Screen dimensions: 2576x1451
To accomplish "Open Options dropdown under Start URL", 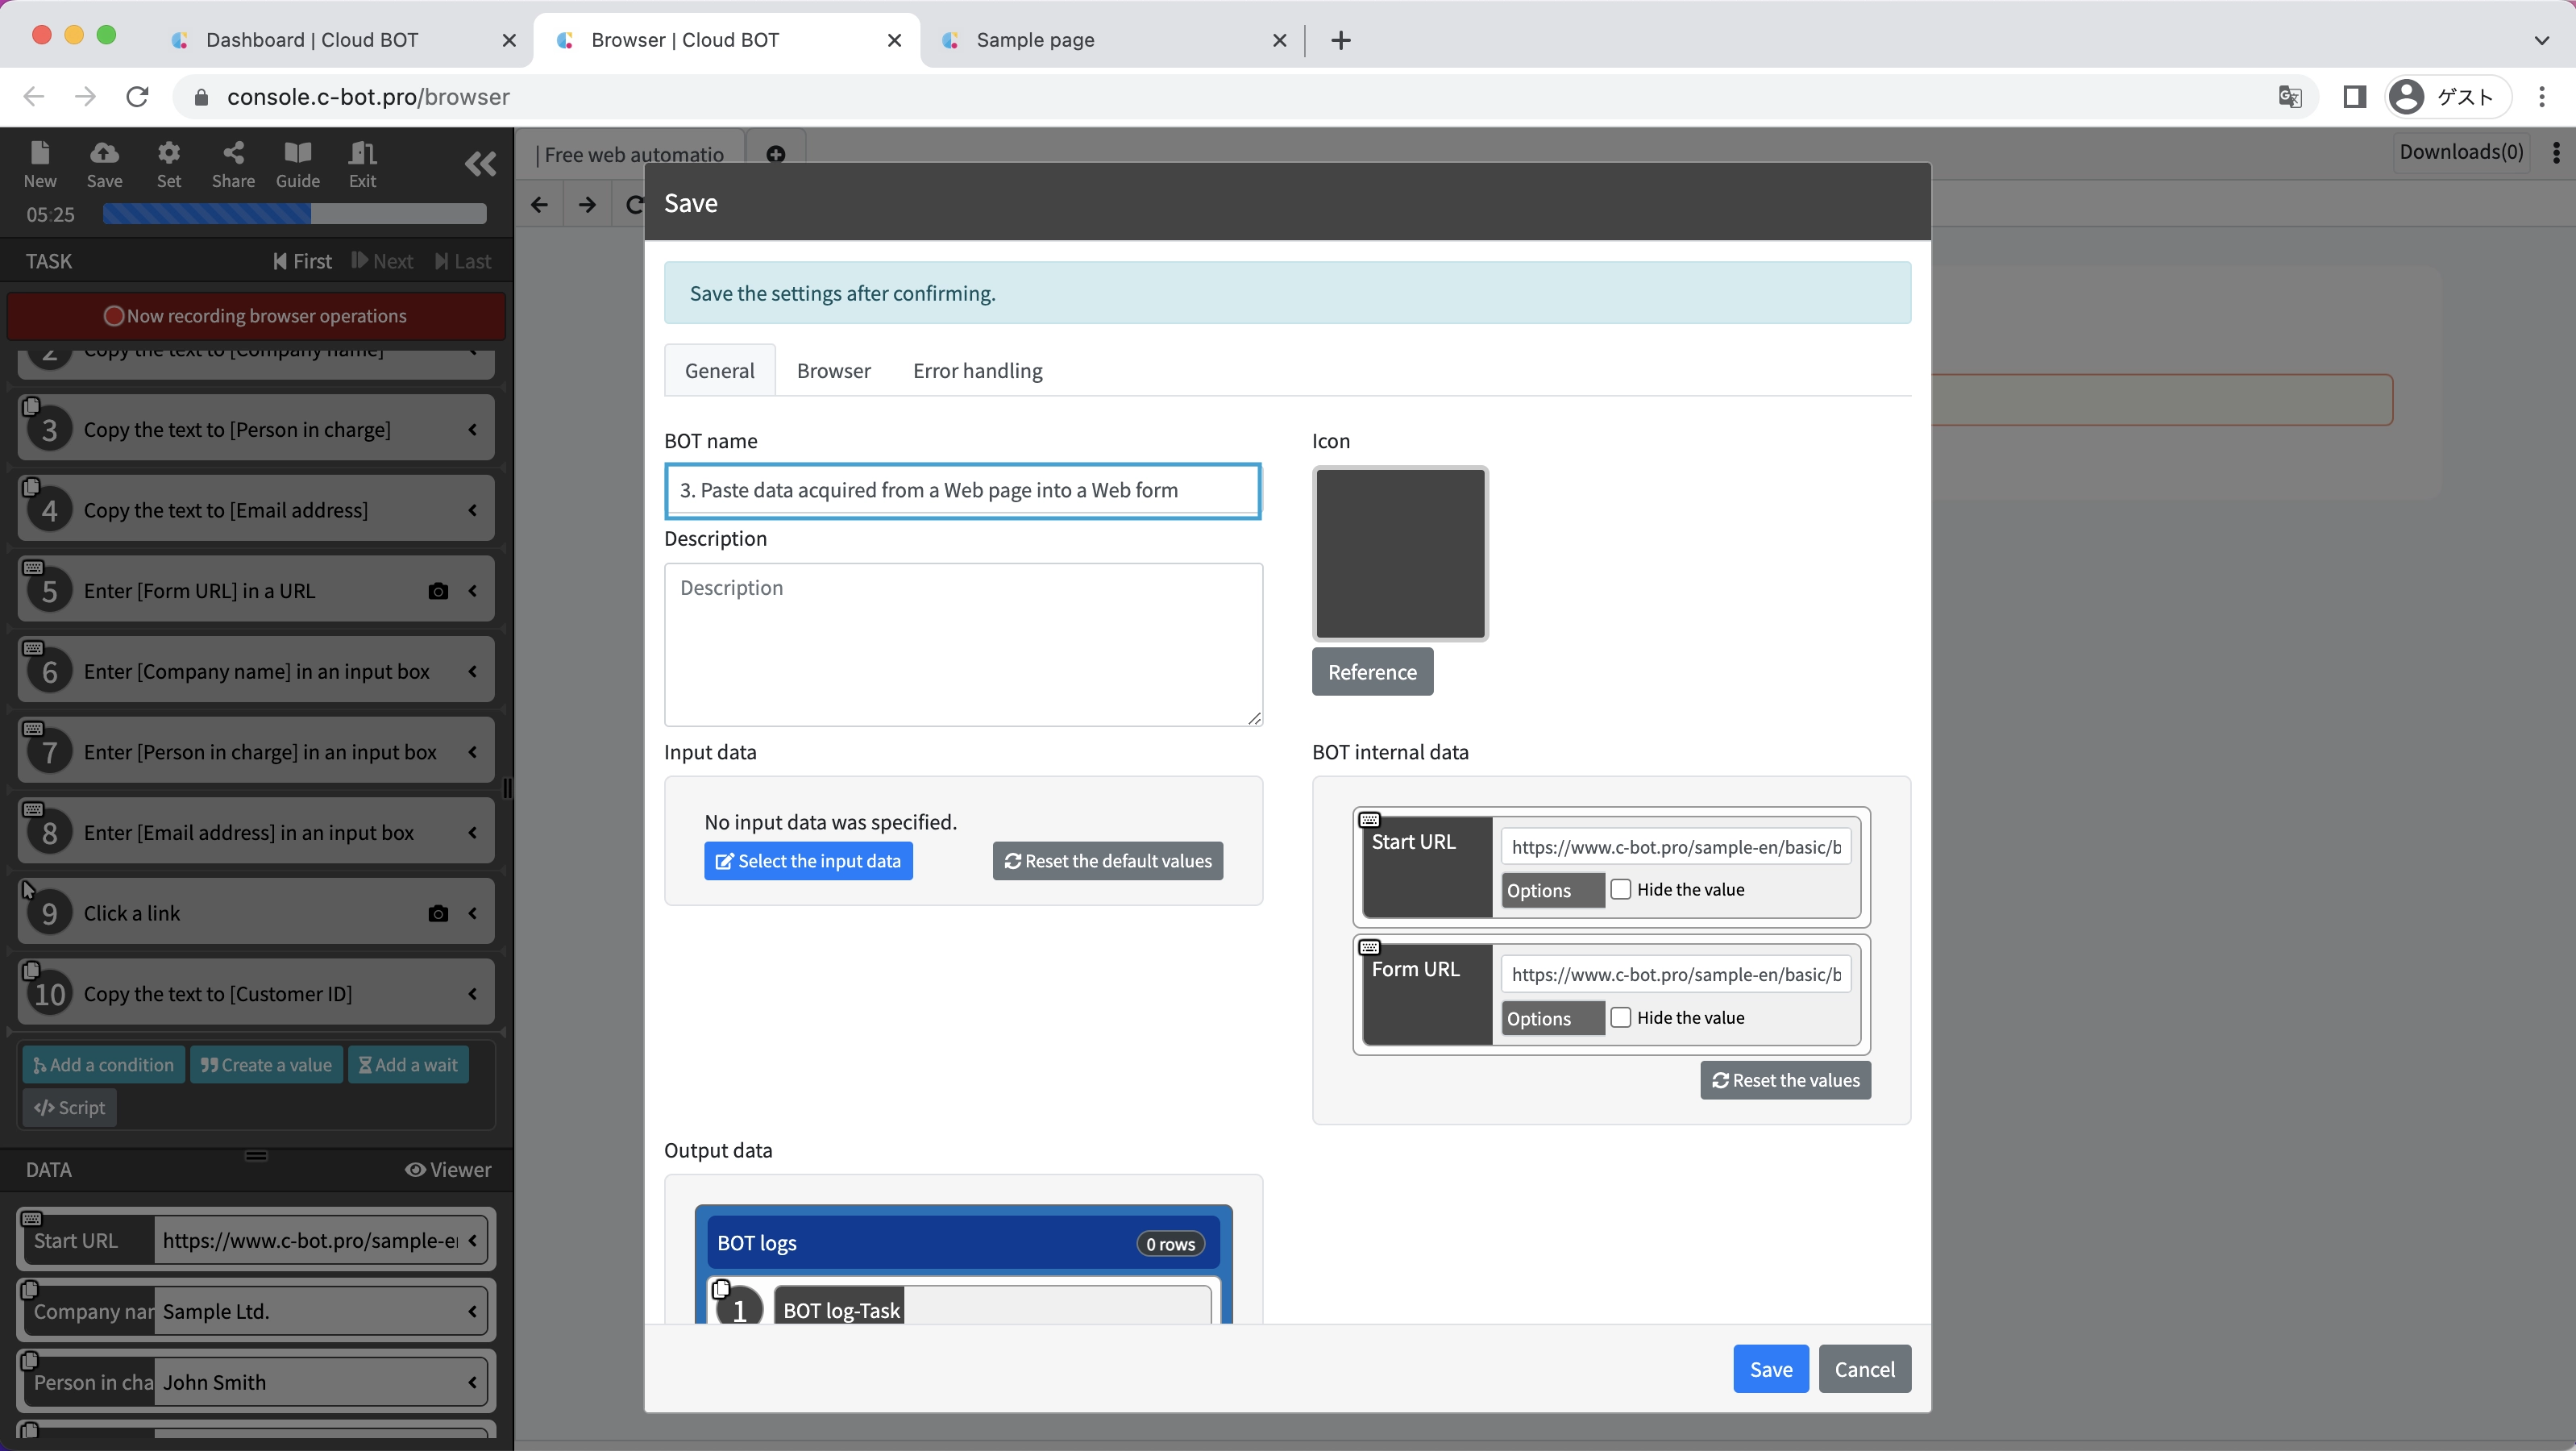I will point(1552,890).
